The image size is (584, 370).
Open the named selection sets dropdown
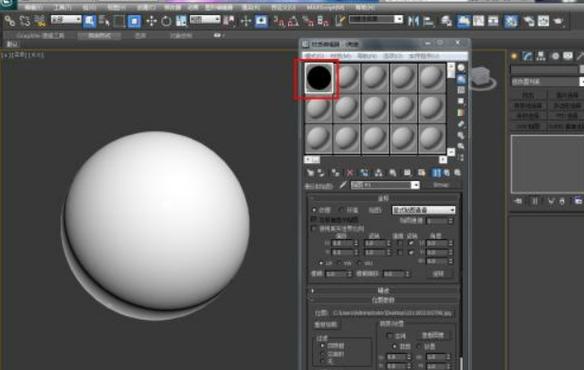[376, 19]
